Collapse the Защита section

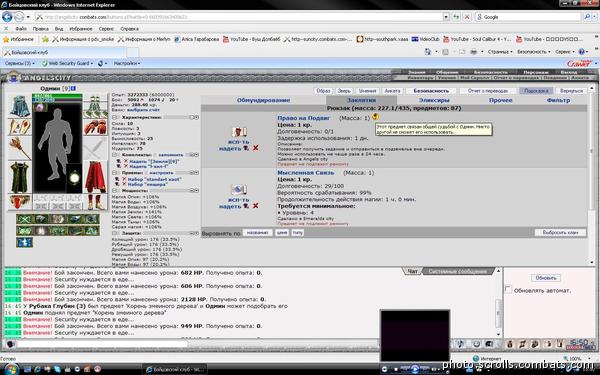115,233
